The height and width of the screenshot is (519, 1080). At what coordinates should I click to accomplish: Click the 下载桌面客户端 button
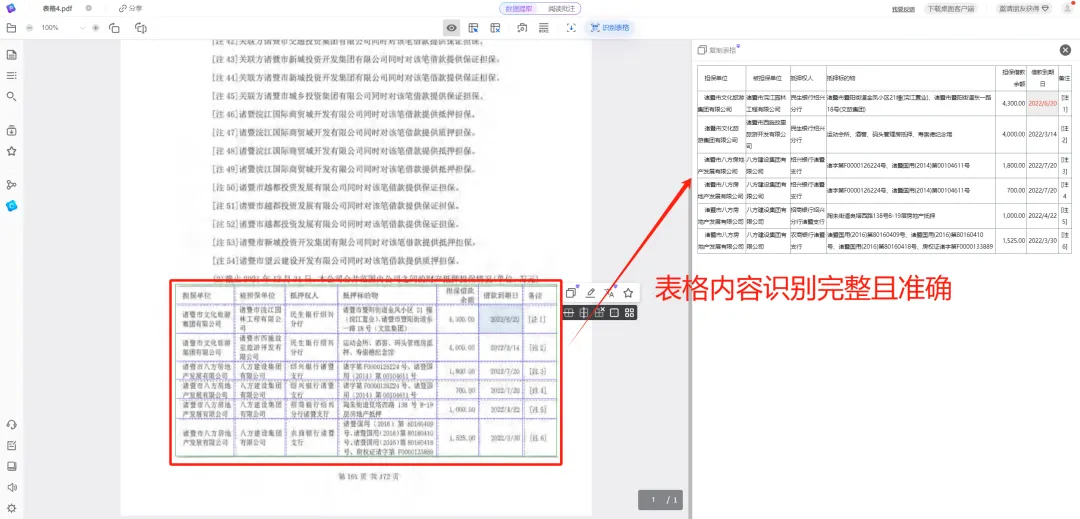point(950,9)
